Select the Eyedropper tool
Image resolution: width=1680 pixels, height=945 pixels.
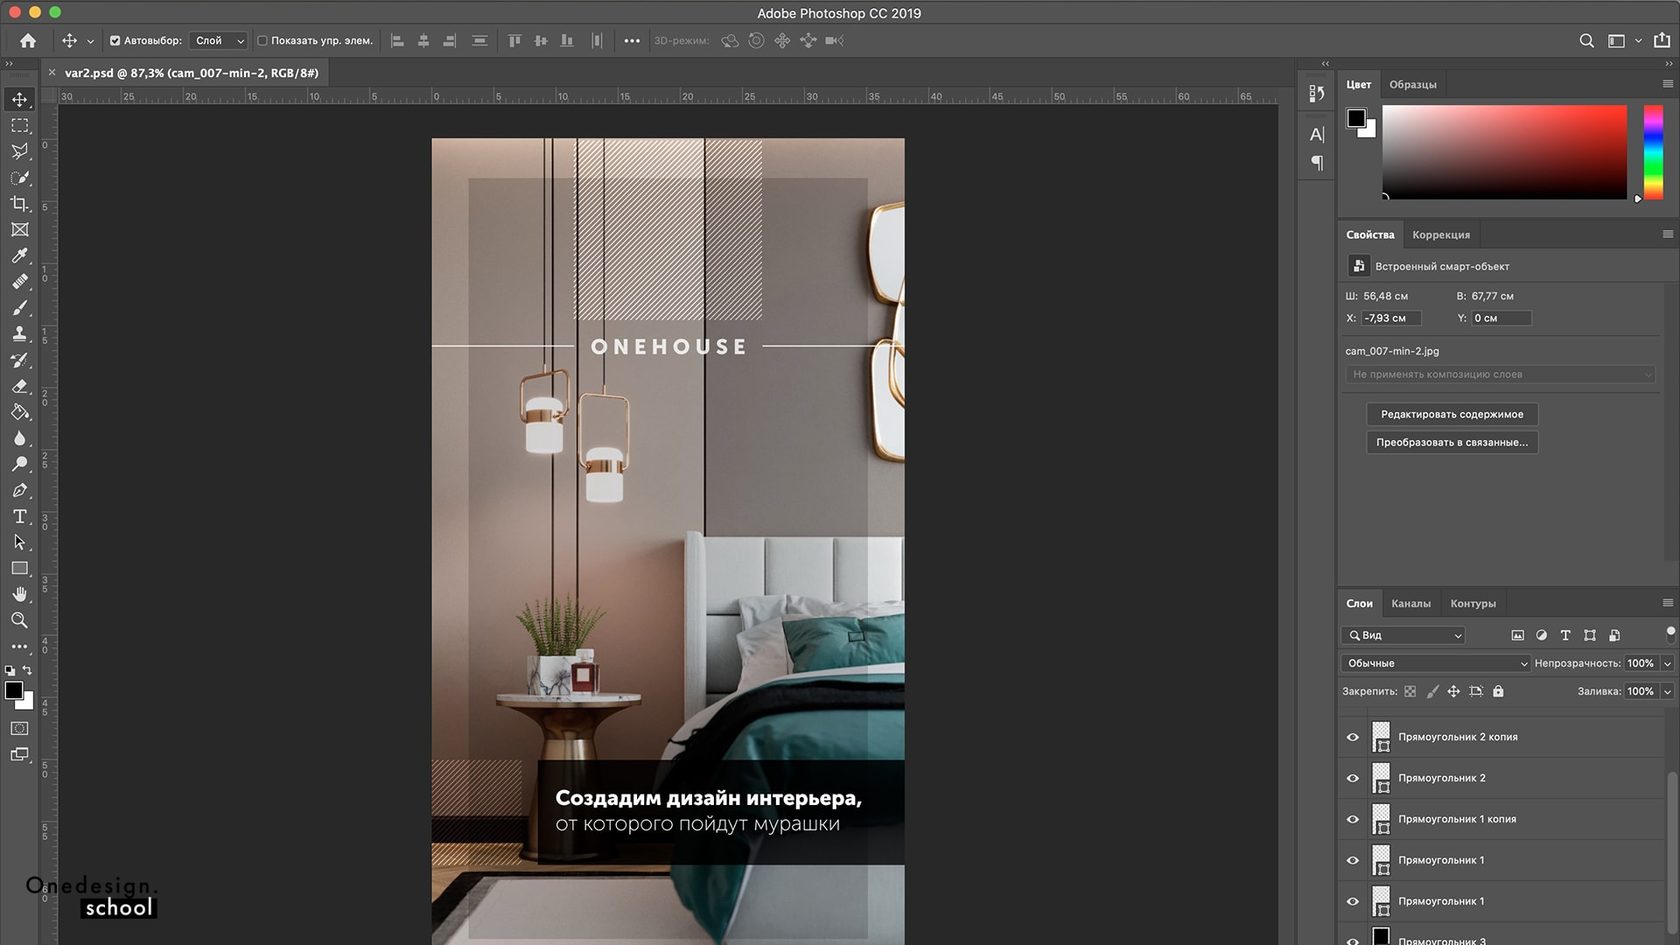19,256
